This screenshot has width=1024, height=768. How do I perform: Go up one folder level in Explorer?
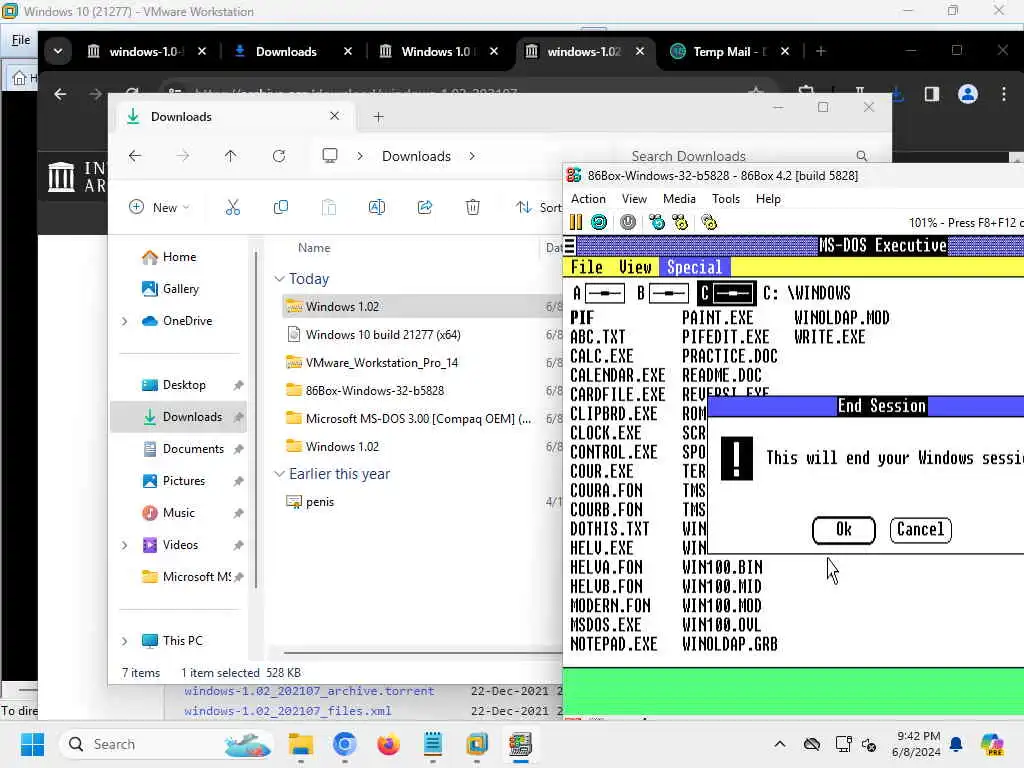click(x=231, y=156)
